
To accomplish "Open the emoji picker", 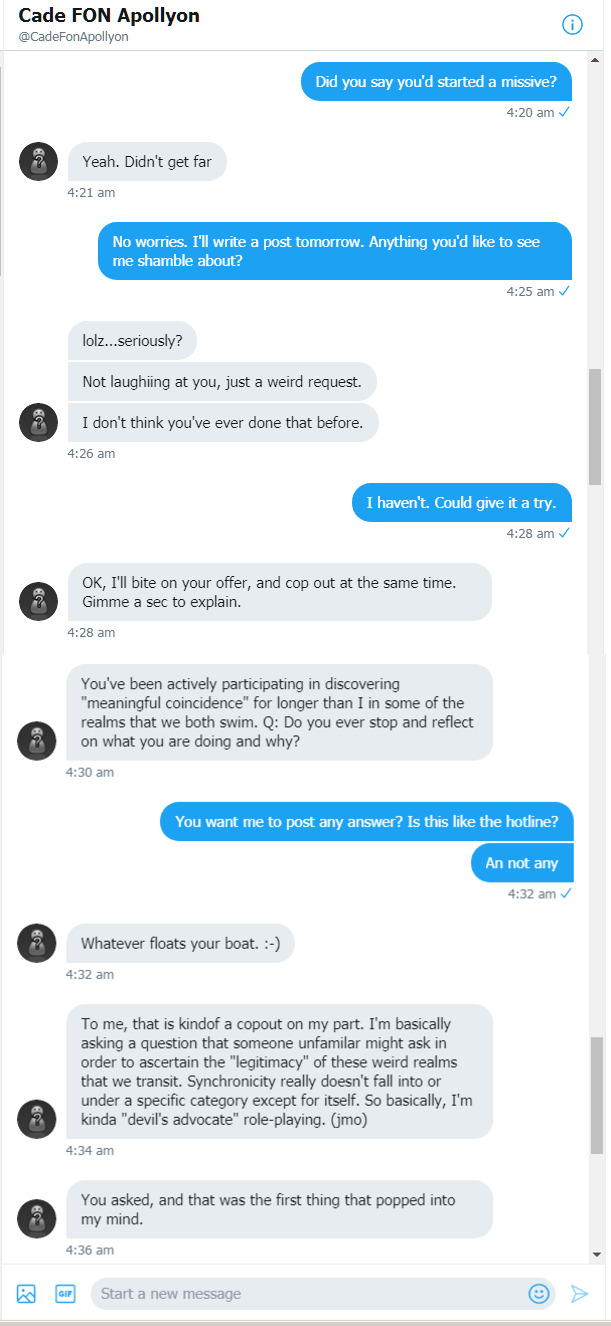I will coord(538,1293).
